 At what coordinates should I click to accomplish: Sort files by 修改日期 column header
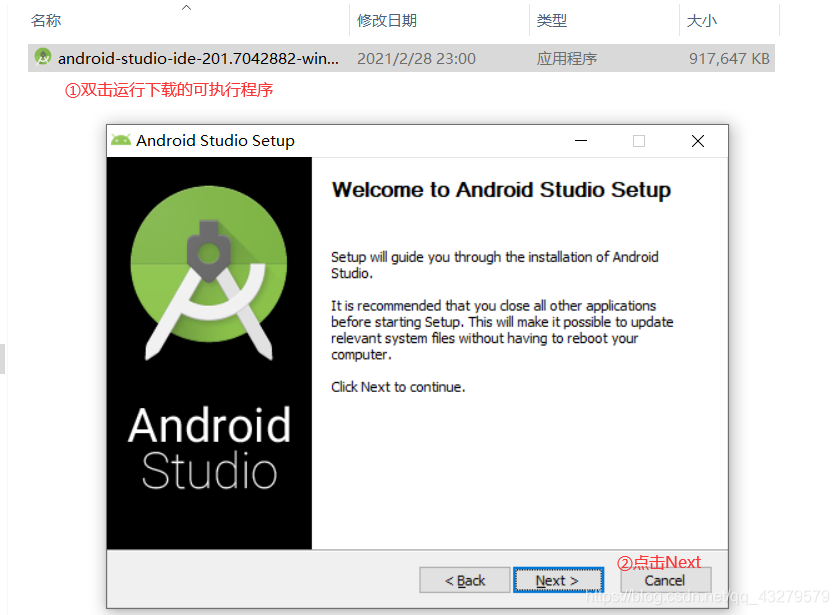click(387, 21)
